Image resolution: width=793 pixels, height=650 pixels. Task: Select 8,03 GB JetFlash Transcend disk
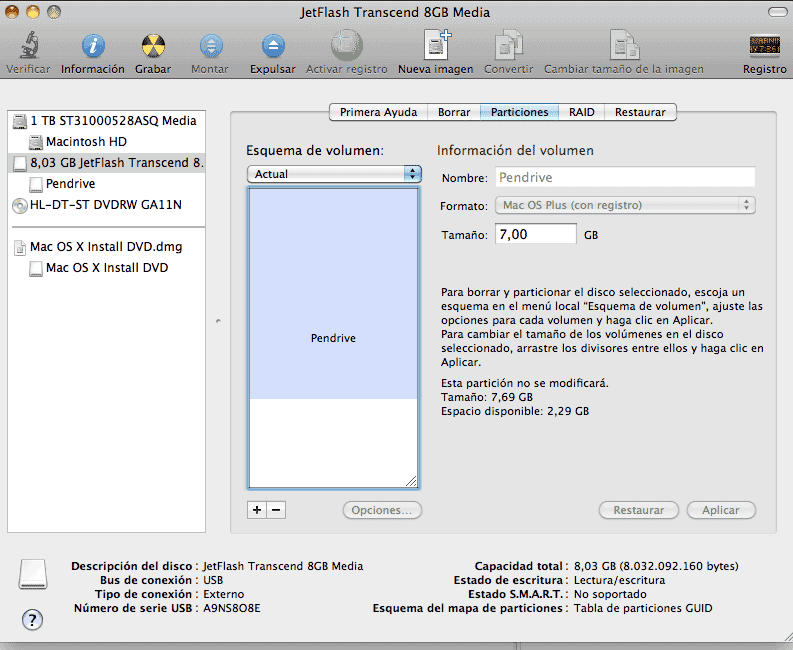click(x=106, y=163)
